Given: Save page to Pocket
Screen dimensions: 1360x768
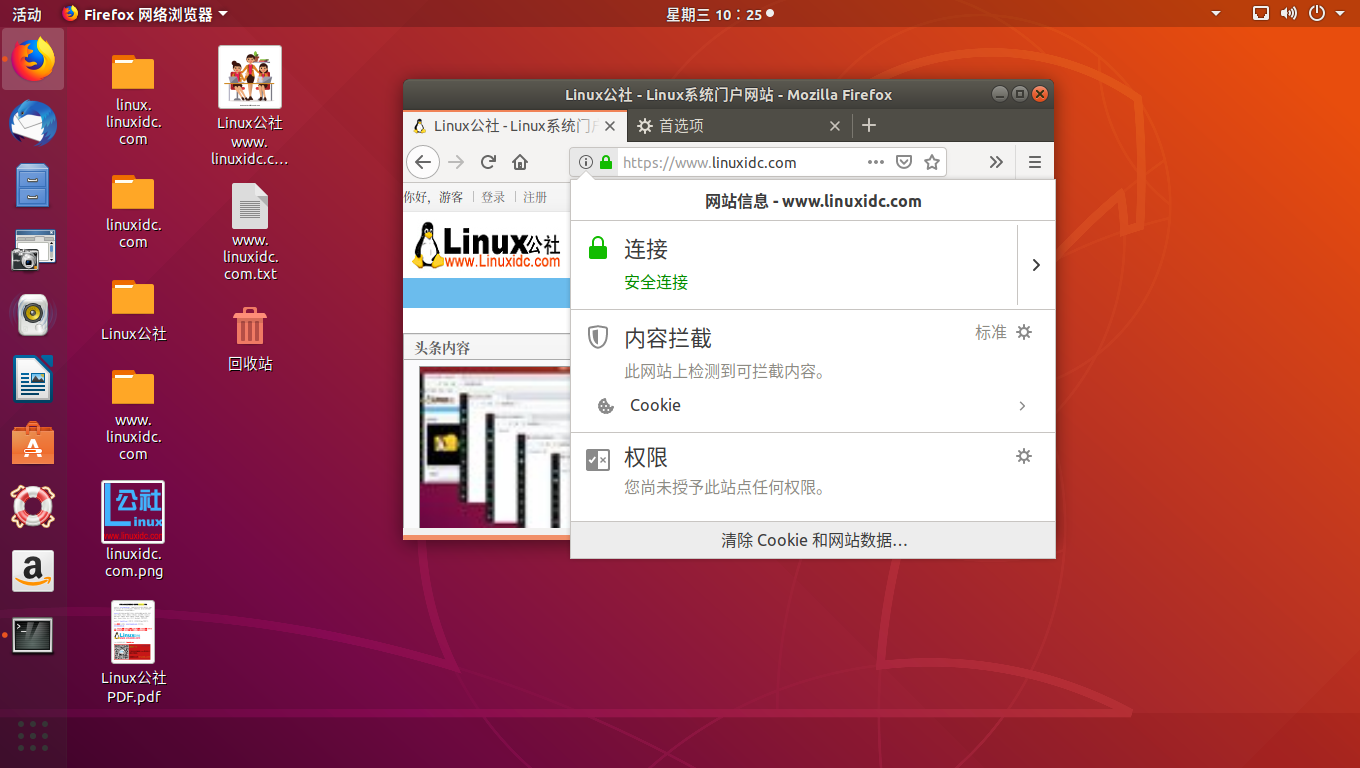Looking at the screenshot, I should (x=904, y=162).
